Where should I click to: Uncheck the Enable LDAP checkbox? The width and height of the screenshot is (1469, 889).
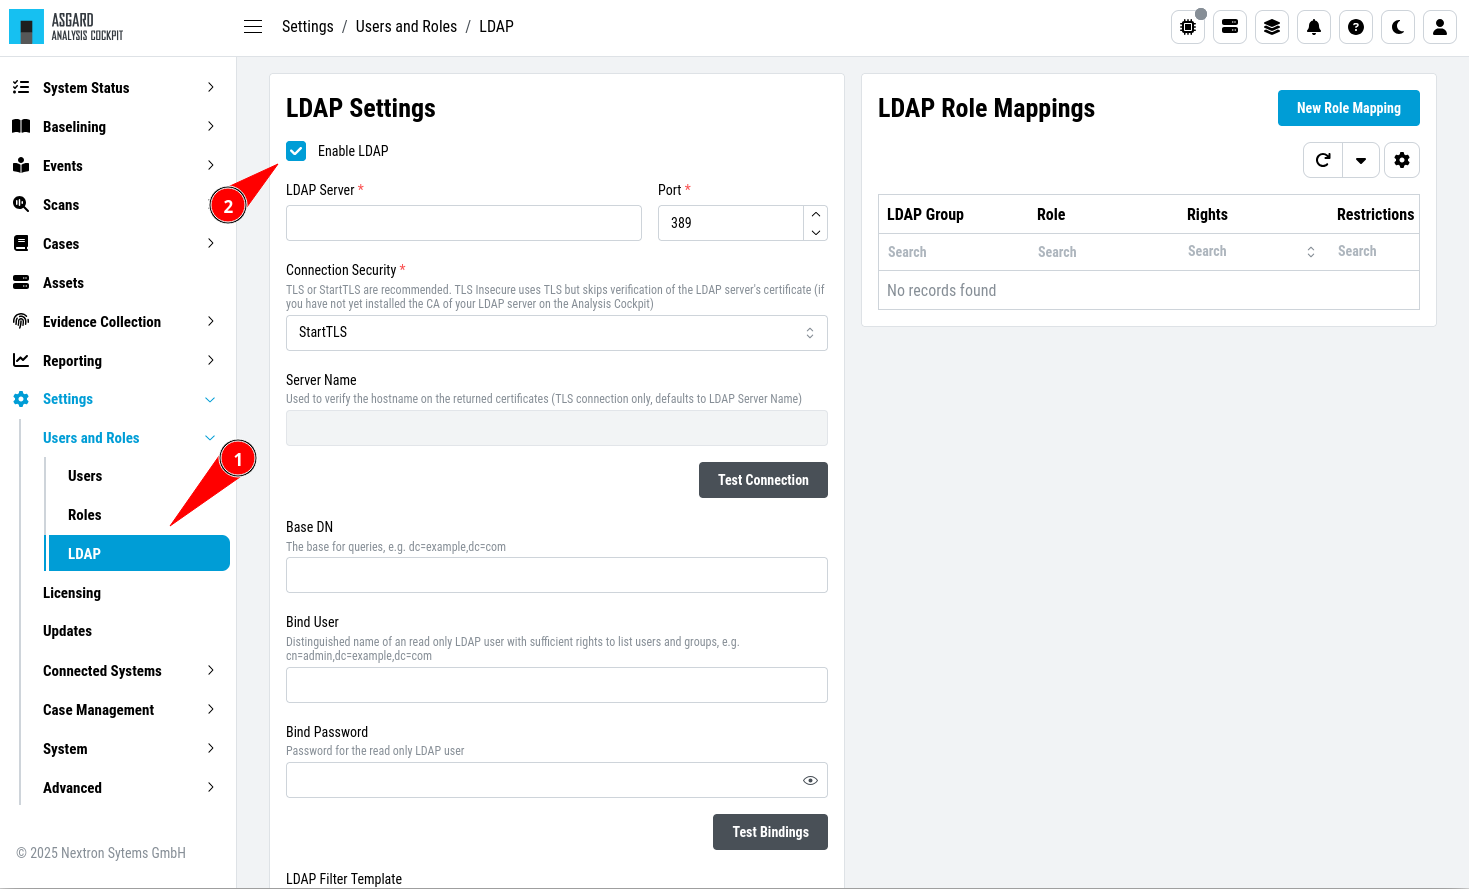pyautogui.click(x=296, y=151)
